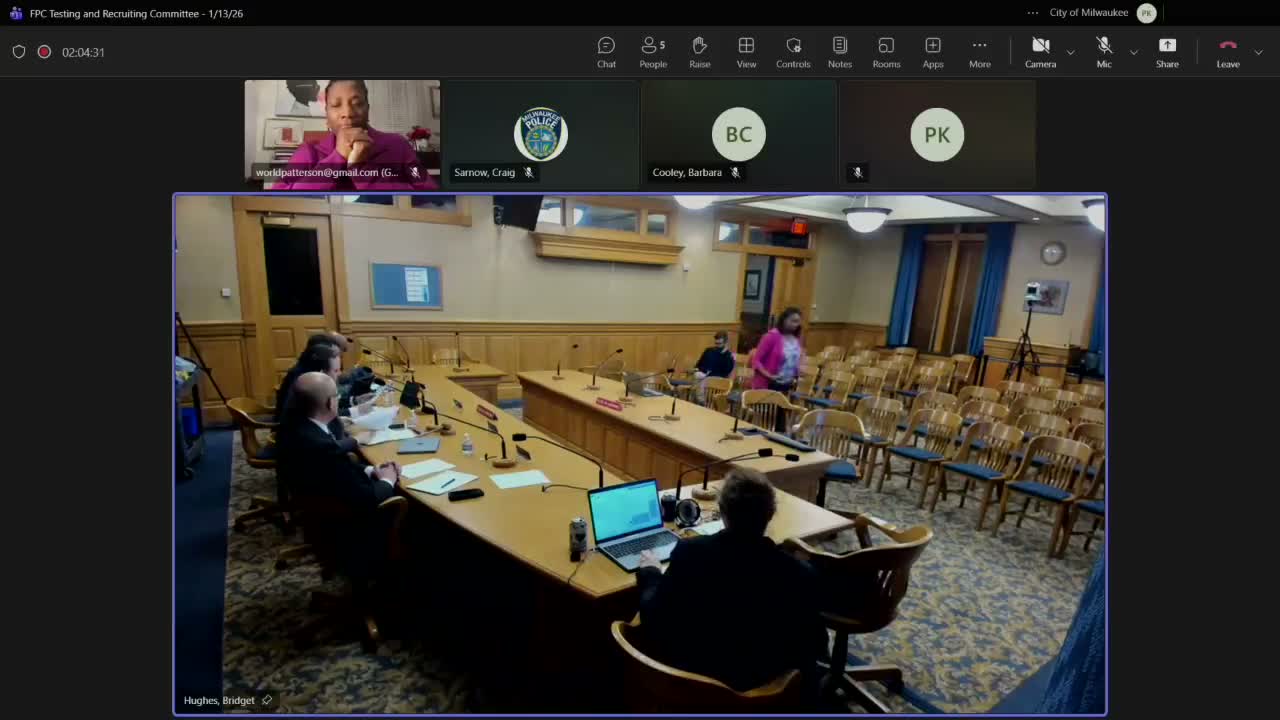Expand the Leave options arrow
Viewport: 1280px width, 720px height.
coord(1258,52)
